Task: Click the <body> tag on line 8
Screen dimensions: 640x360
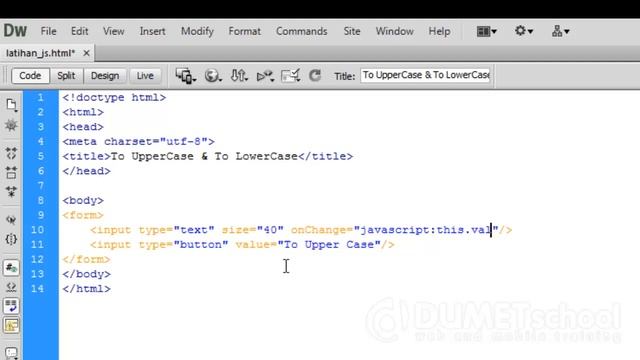Action: (83, 200)
